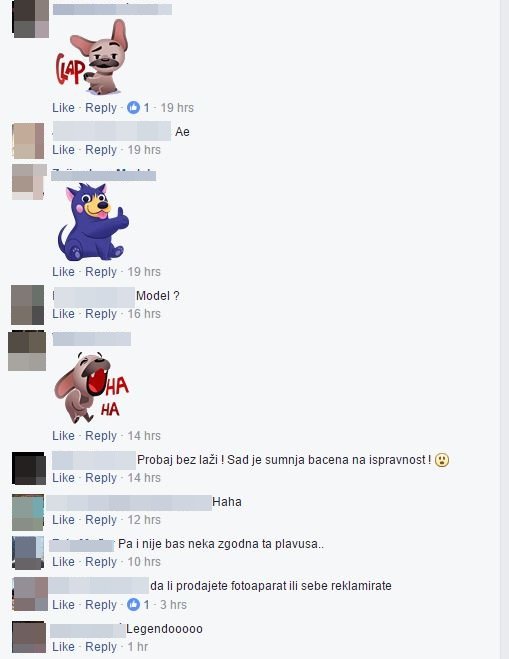Click the blue thumbs-up icon on the fotoaparat comment
Viewport: 509px width, 659px height.
(134, 604)
